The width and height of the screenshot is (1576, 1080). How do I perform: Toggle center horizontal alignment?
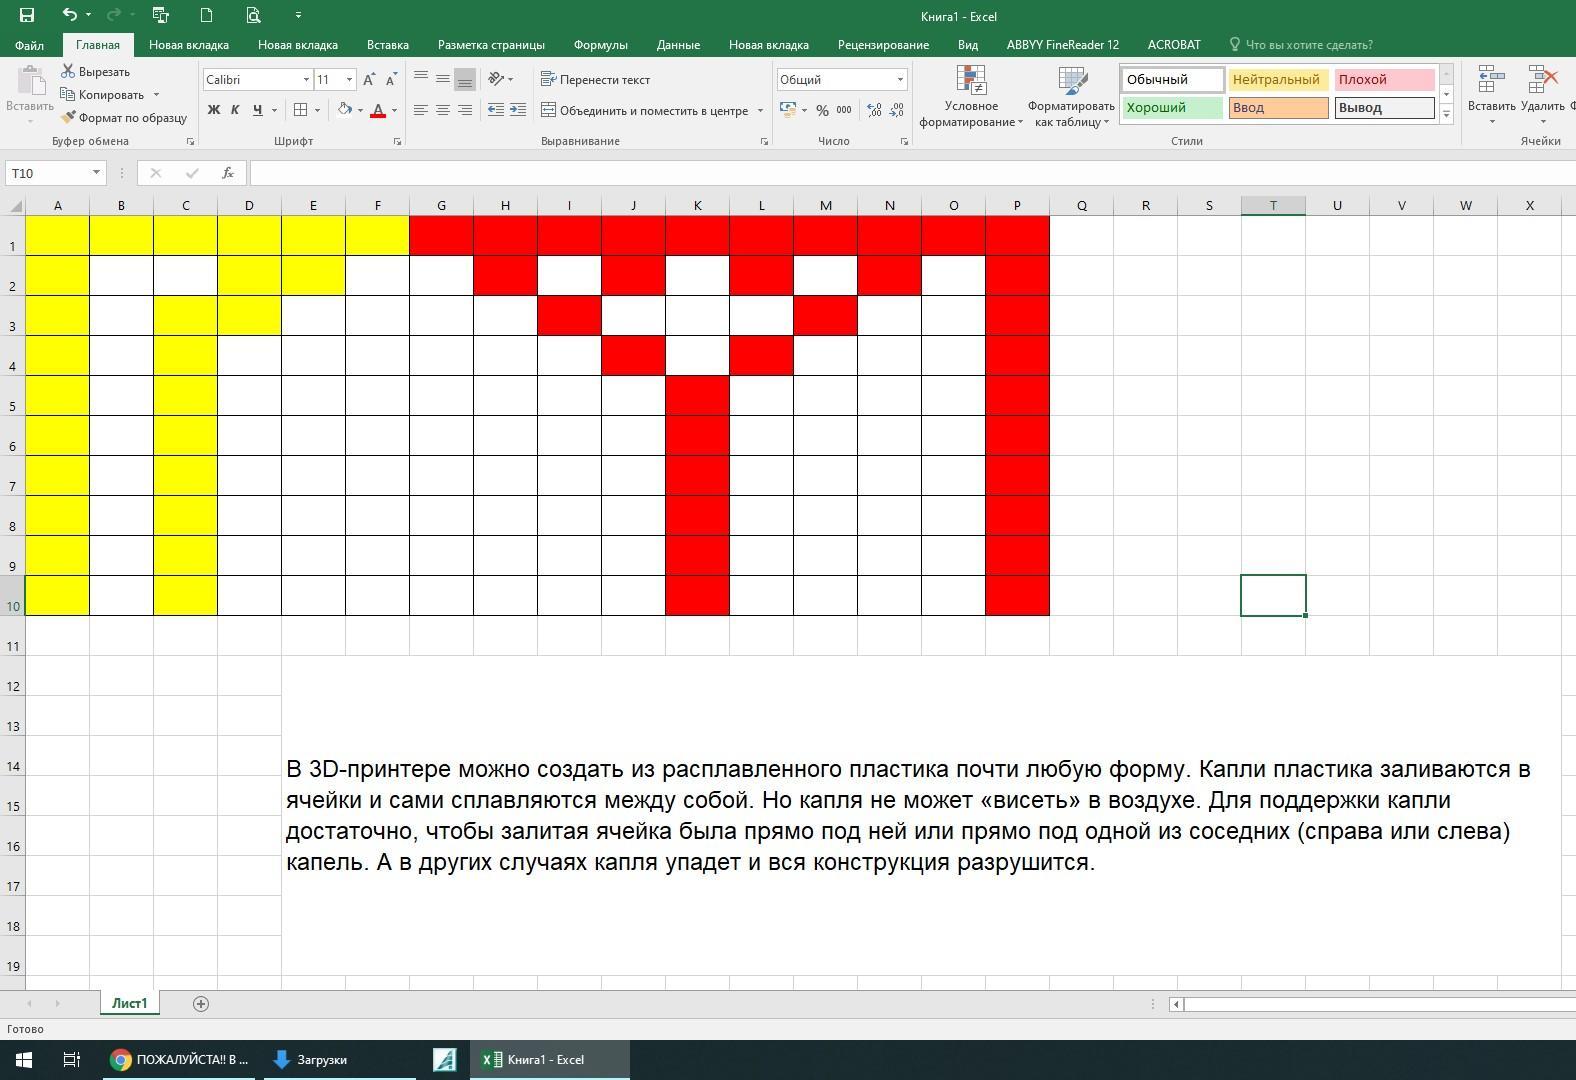[443, 110]
